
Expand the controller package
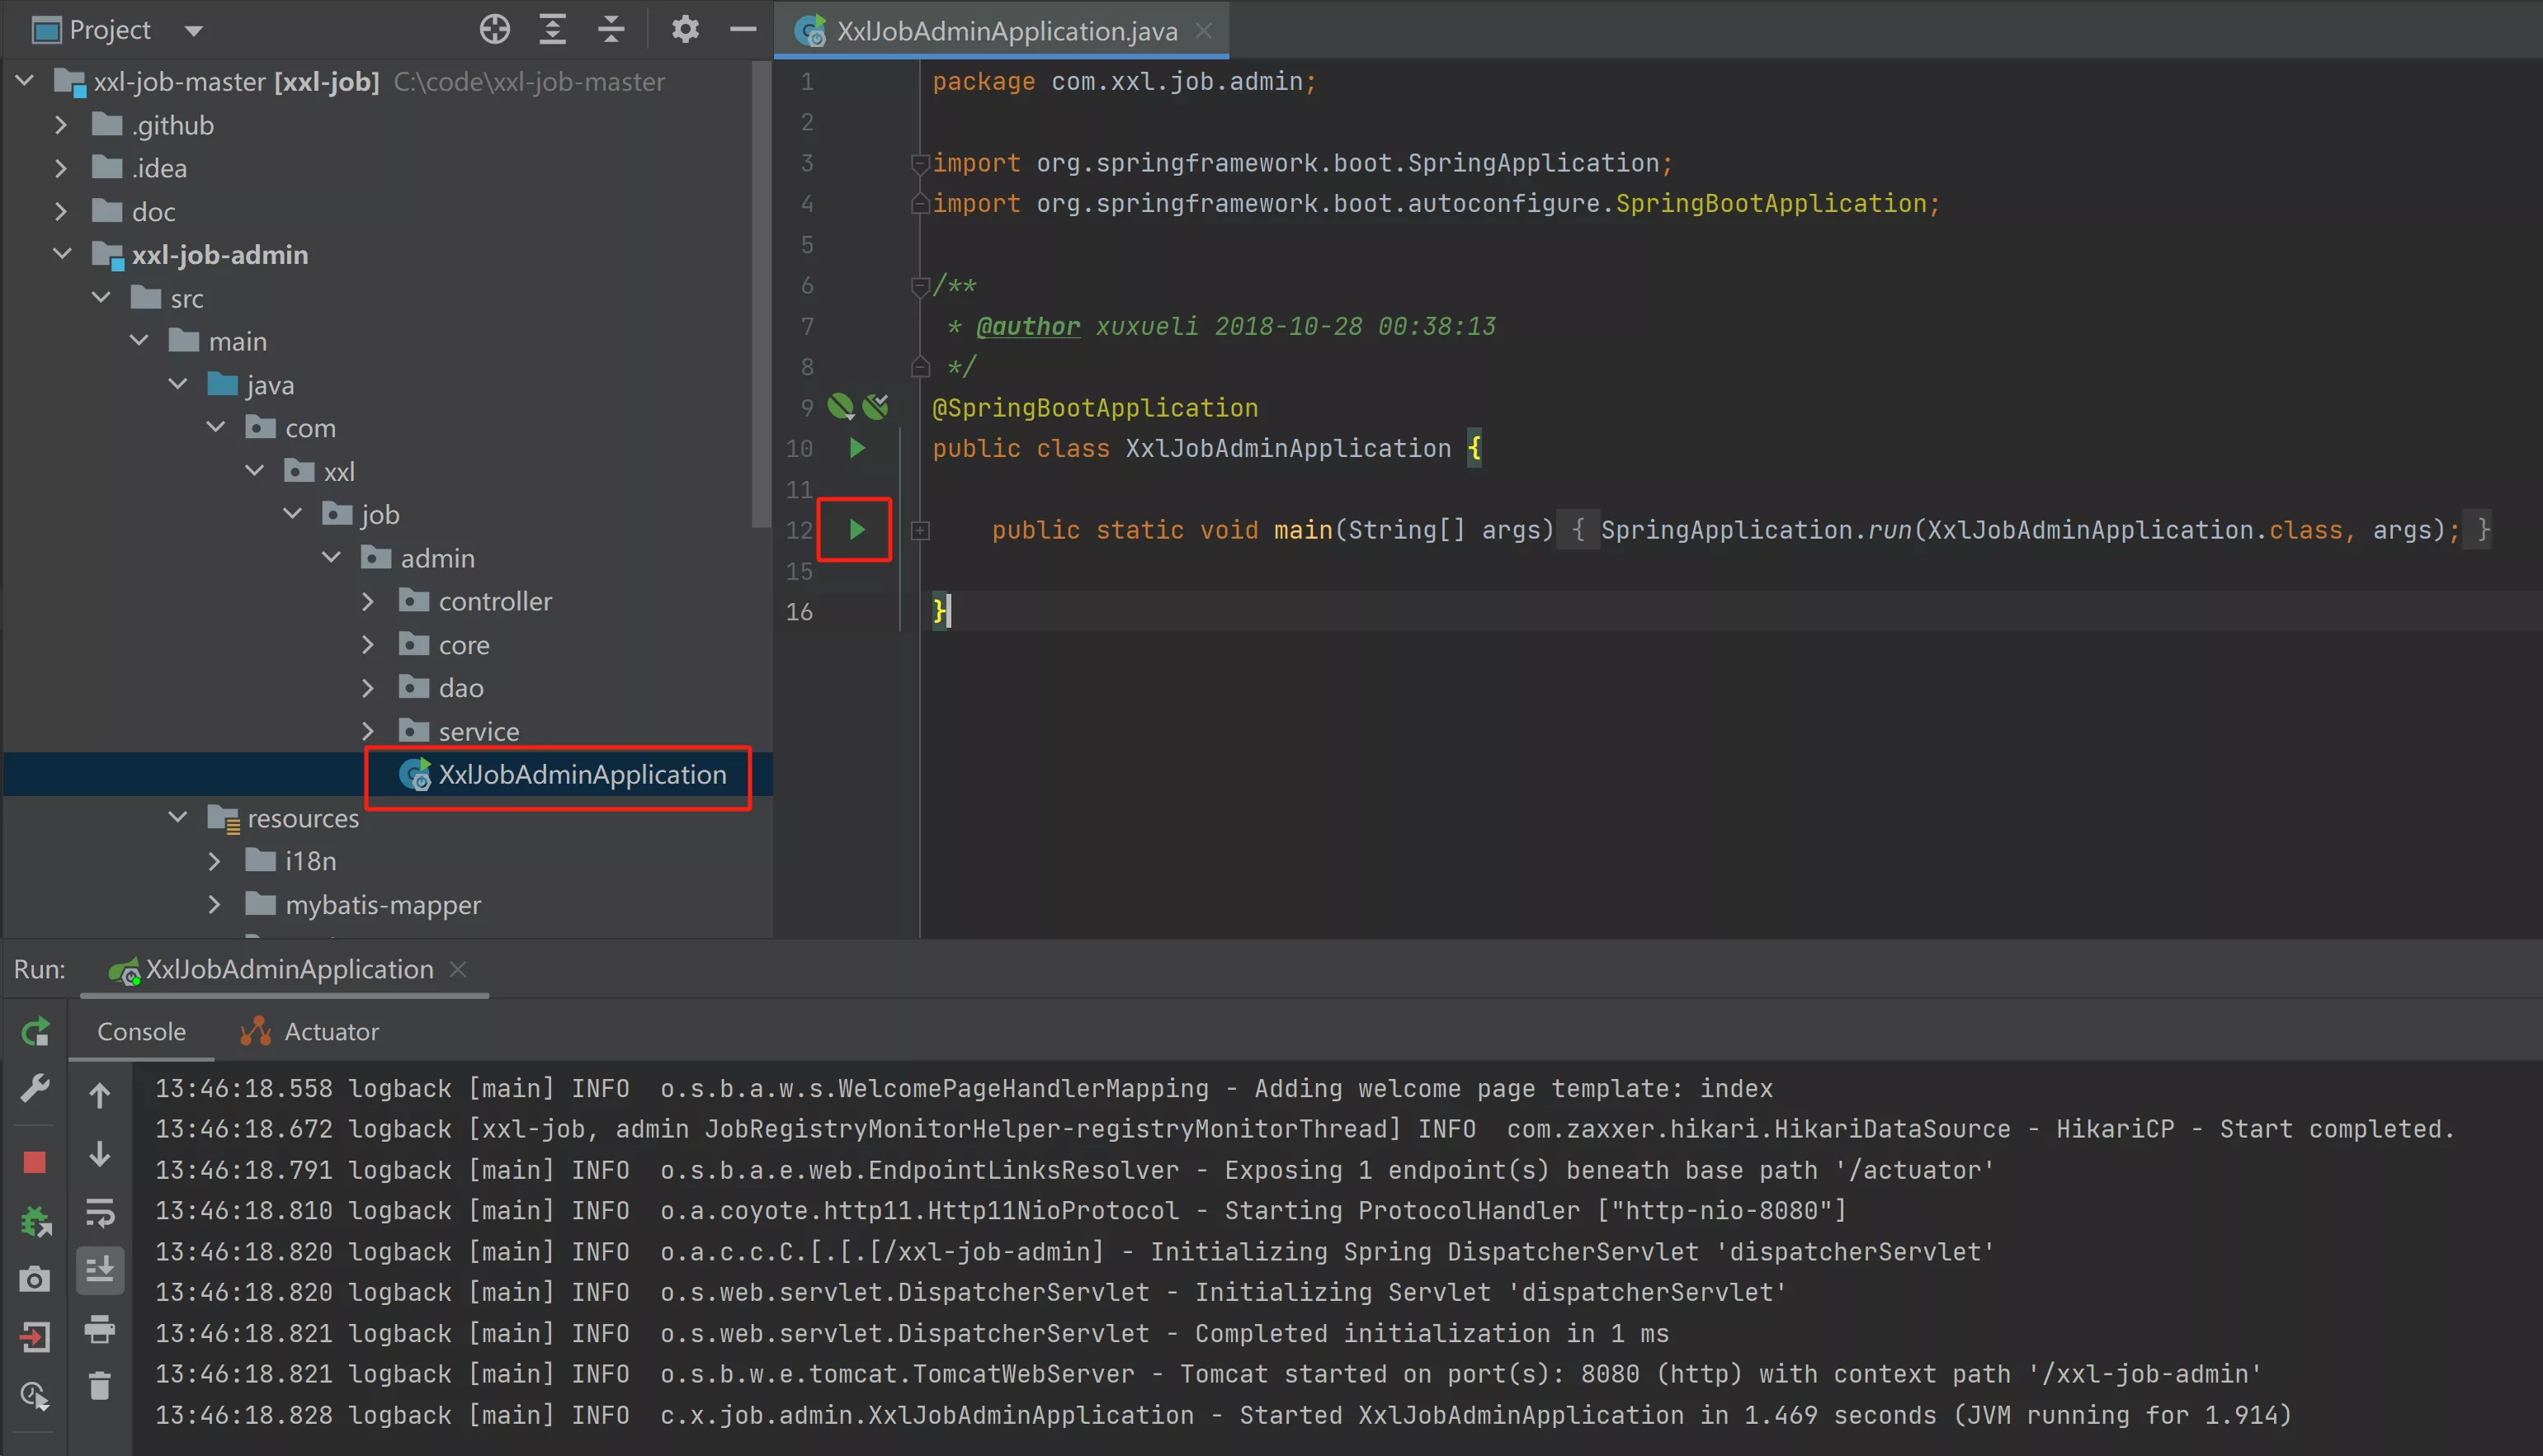(368, 601)
